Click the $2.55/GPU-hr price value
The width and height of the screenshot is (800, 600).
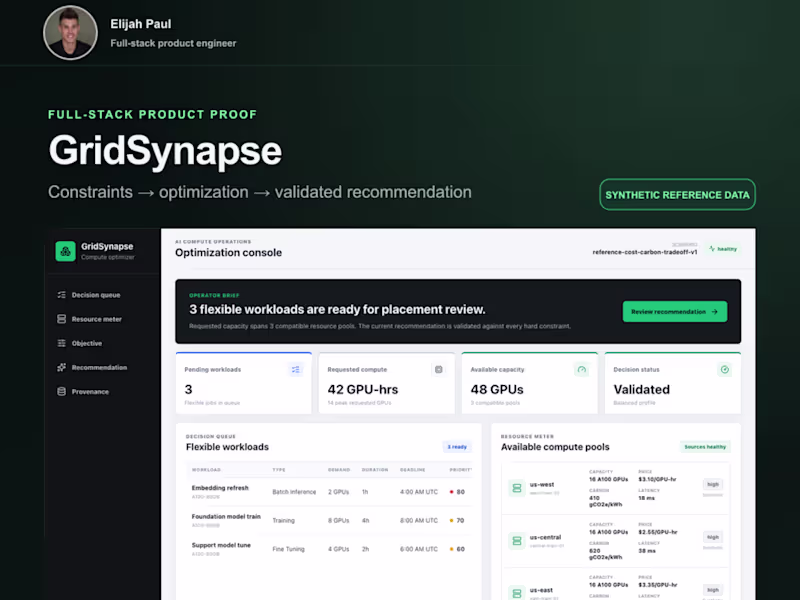click(658, 532)
